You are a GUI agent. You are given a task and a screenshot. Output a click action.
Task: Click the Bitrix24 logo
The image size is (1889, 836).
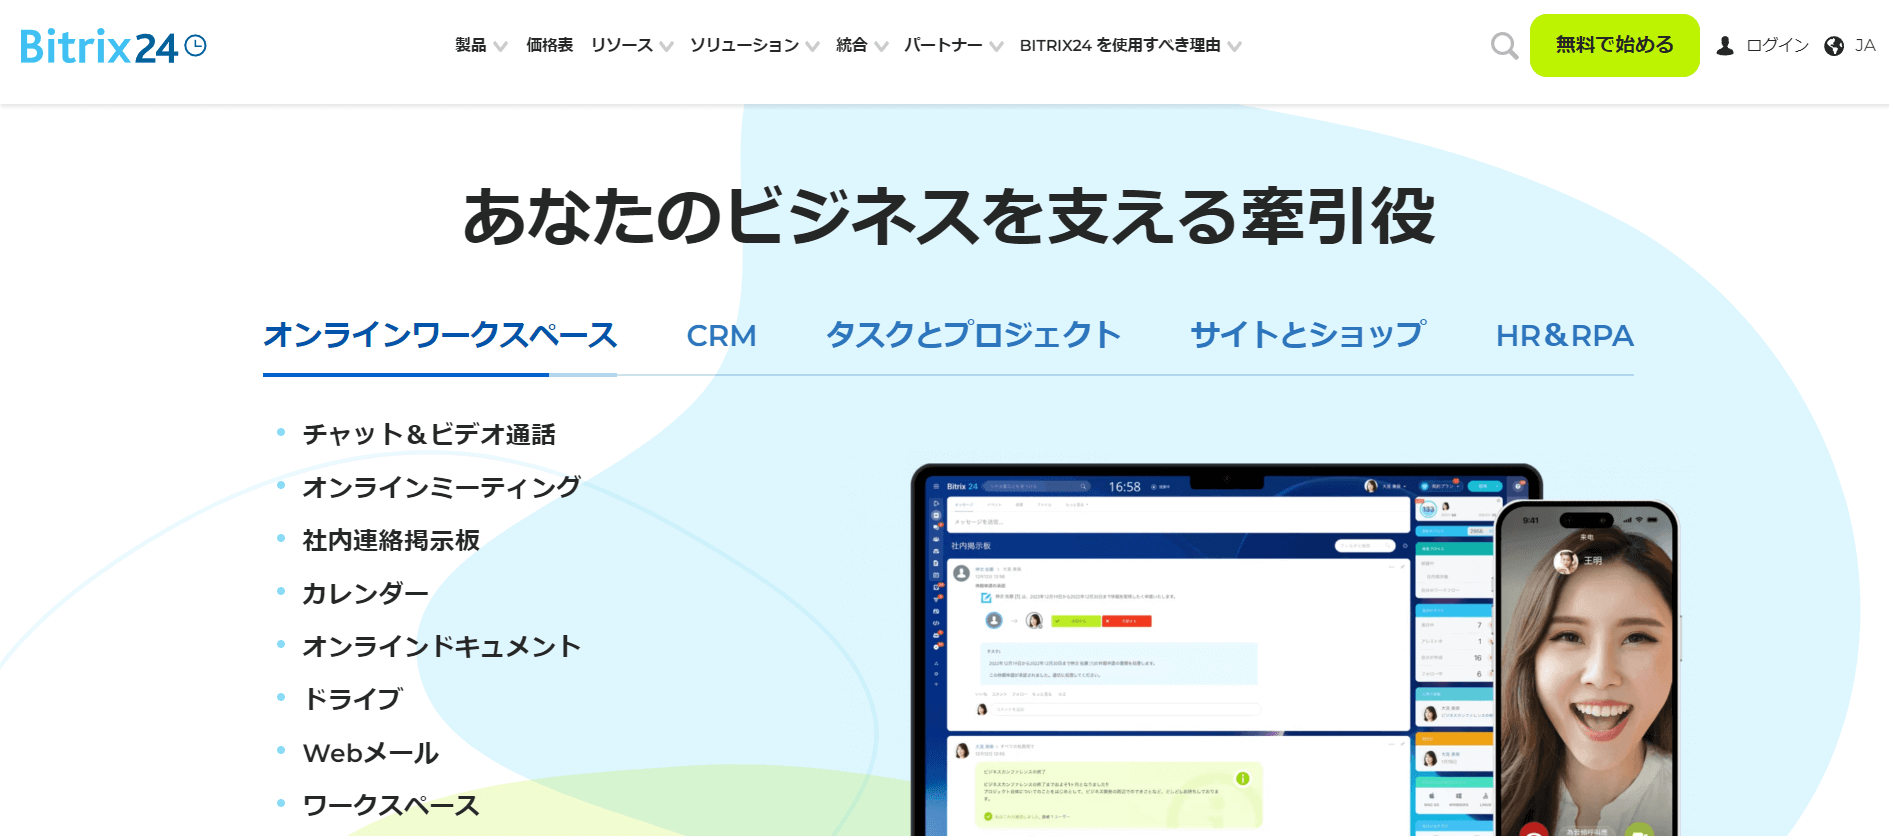[113, 47]
